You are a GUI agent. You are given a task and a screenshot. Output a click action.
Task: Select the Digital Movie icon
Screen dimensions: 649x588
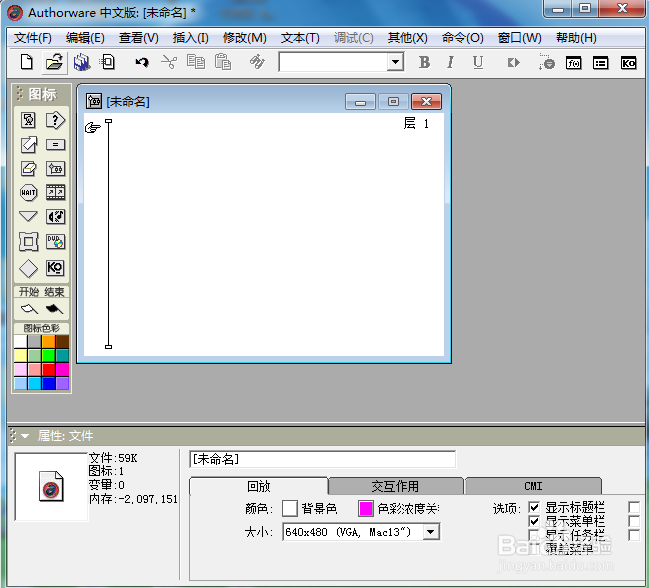coord(55,192)
